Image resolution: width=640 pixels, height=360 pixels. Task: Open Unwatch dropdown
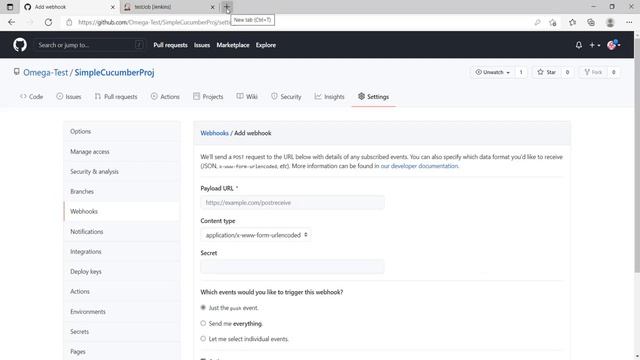[x=493, y=72]
